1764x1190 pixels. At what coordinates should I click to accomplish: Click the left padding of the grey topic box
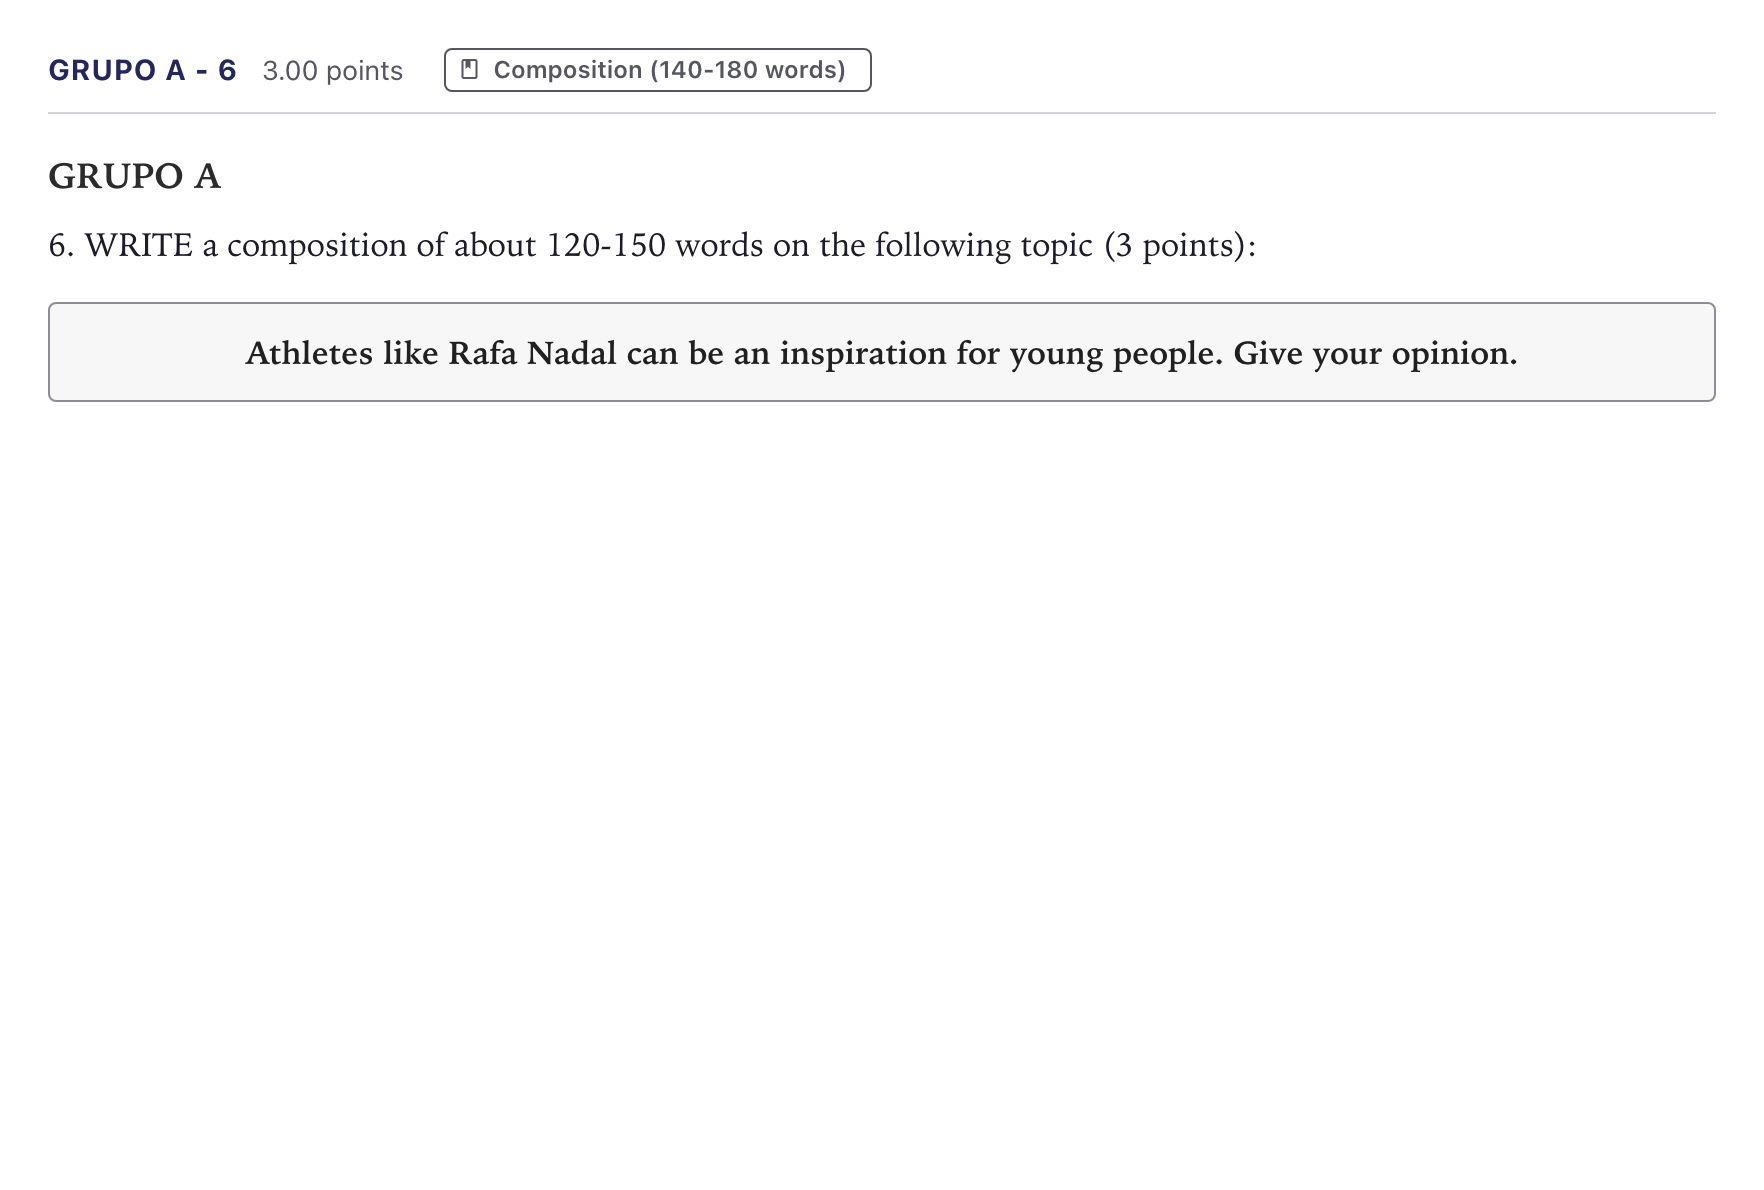point(146,352)
